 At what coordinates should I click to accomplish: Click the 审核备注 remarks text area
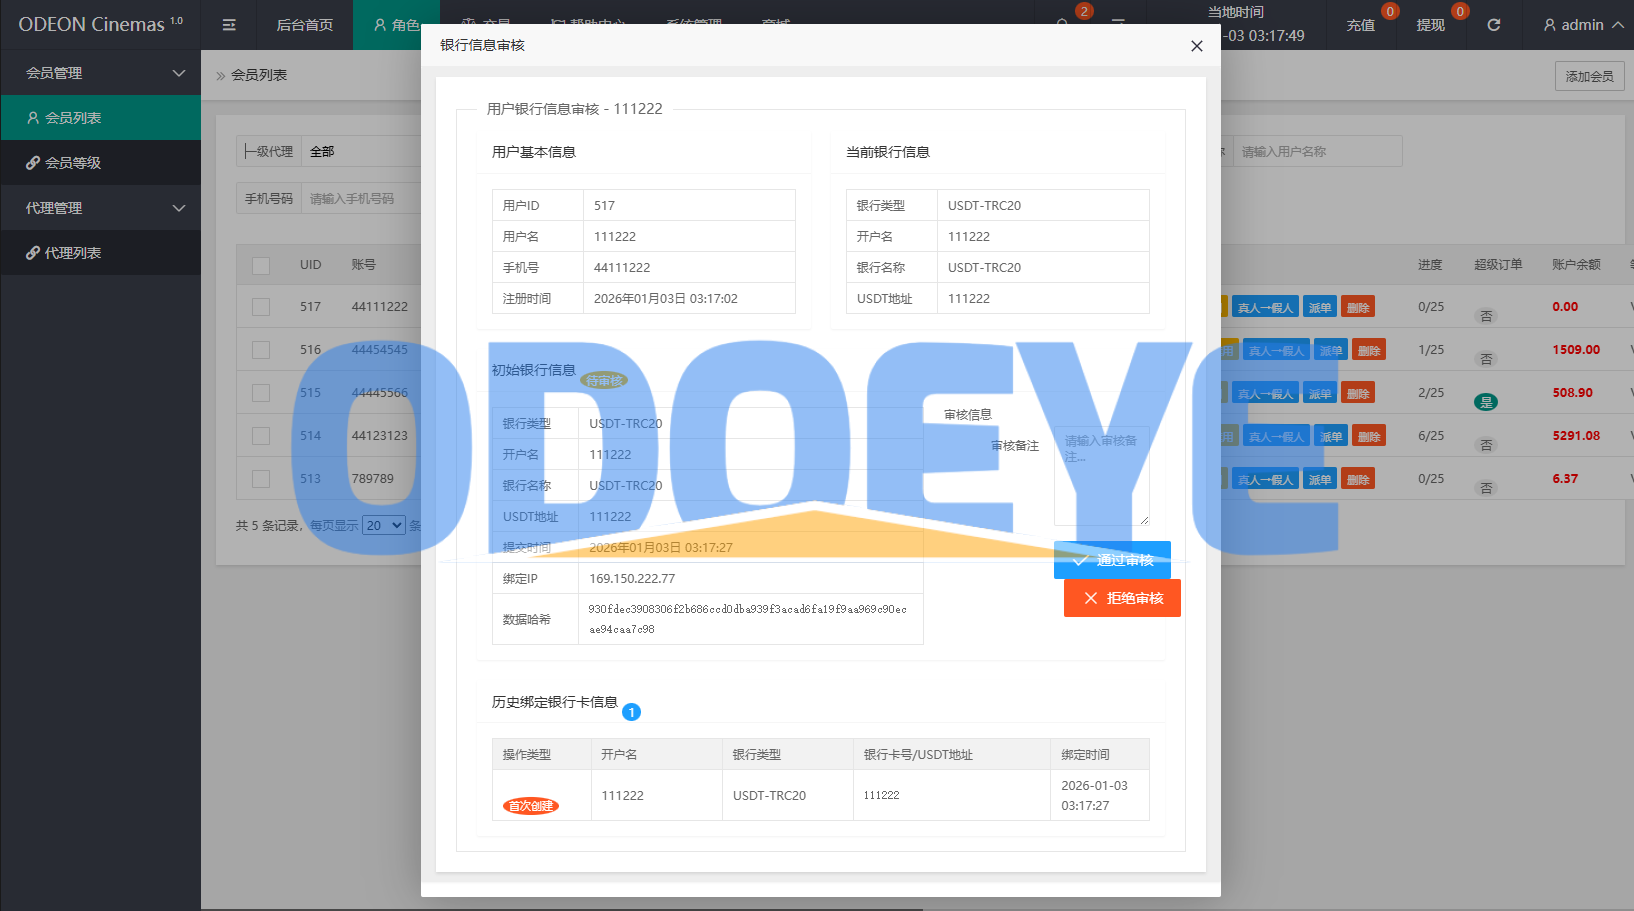pos(1101,476)
